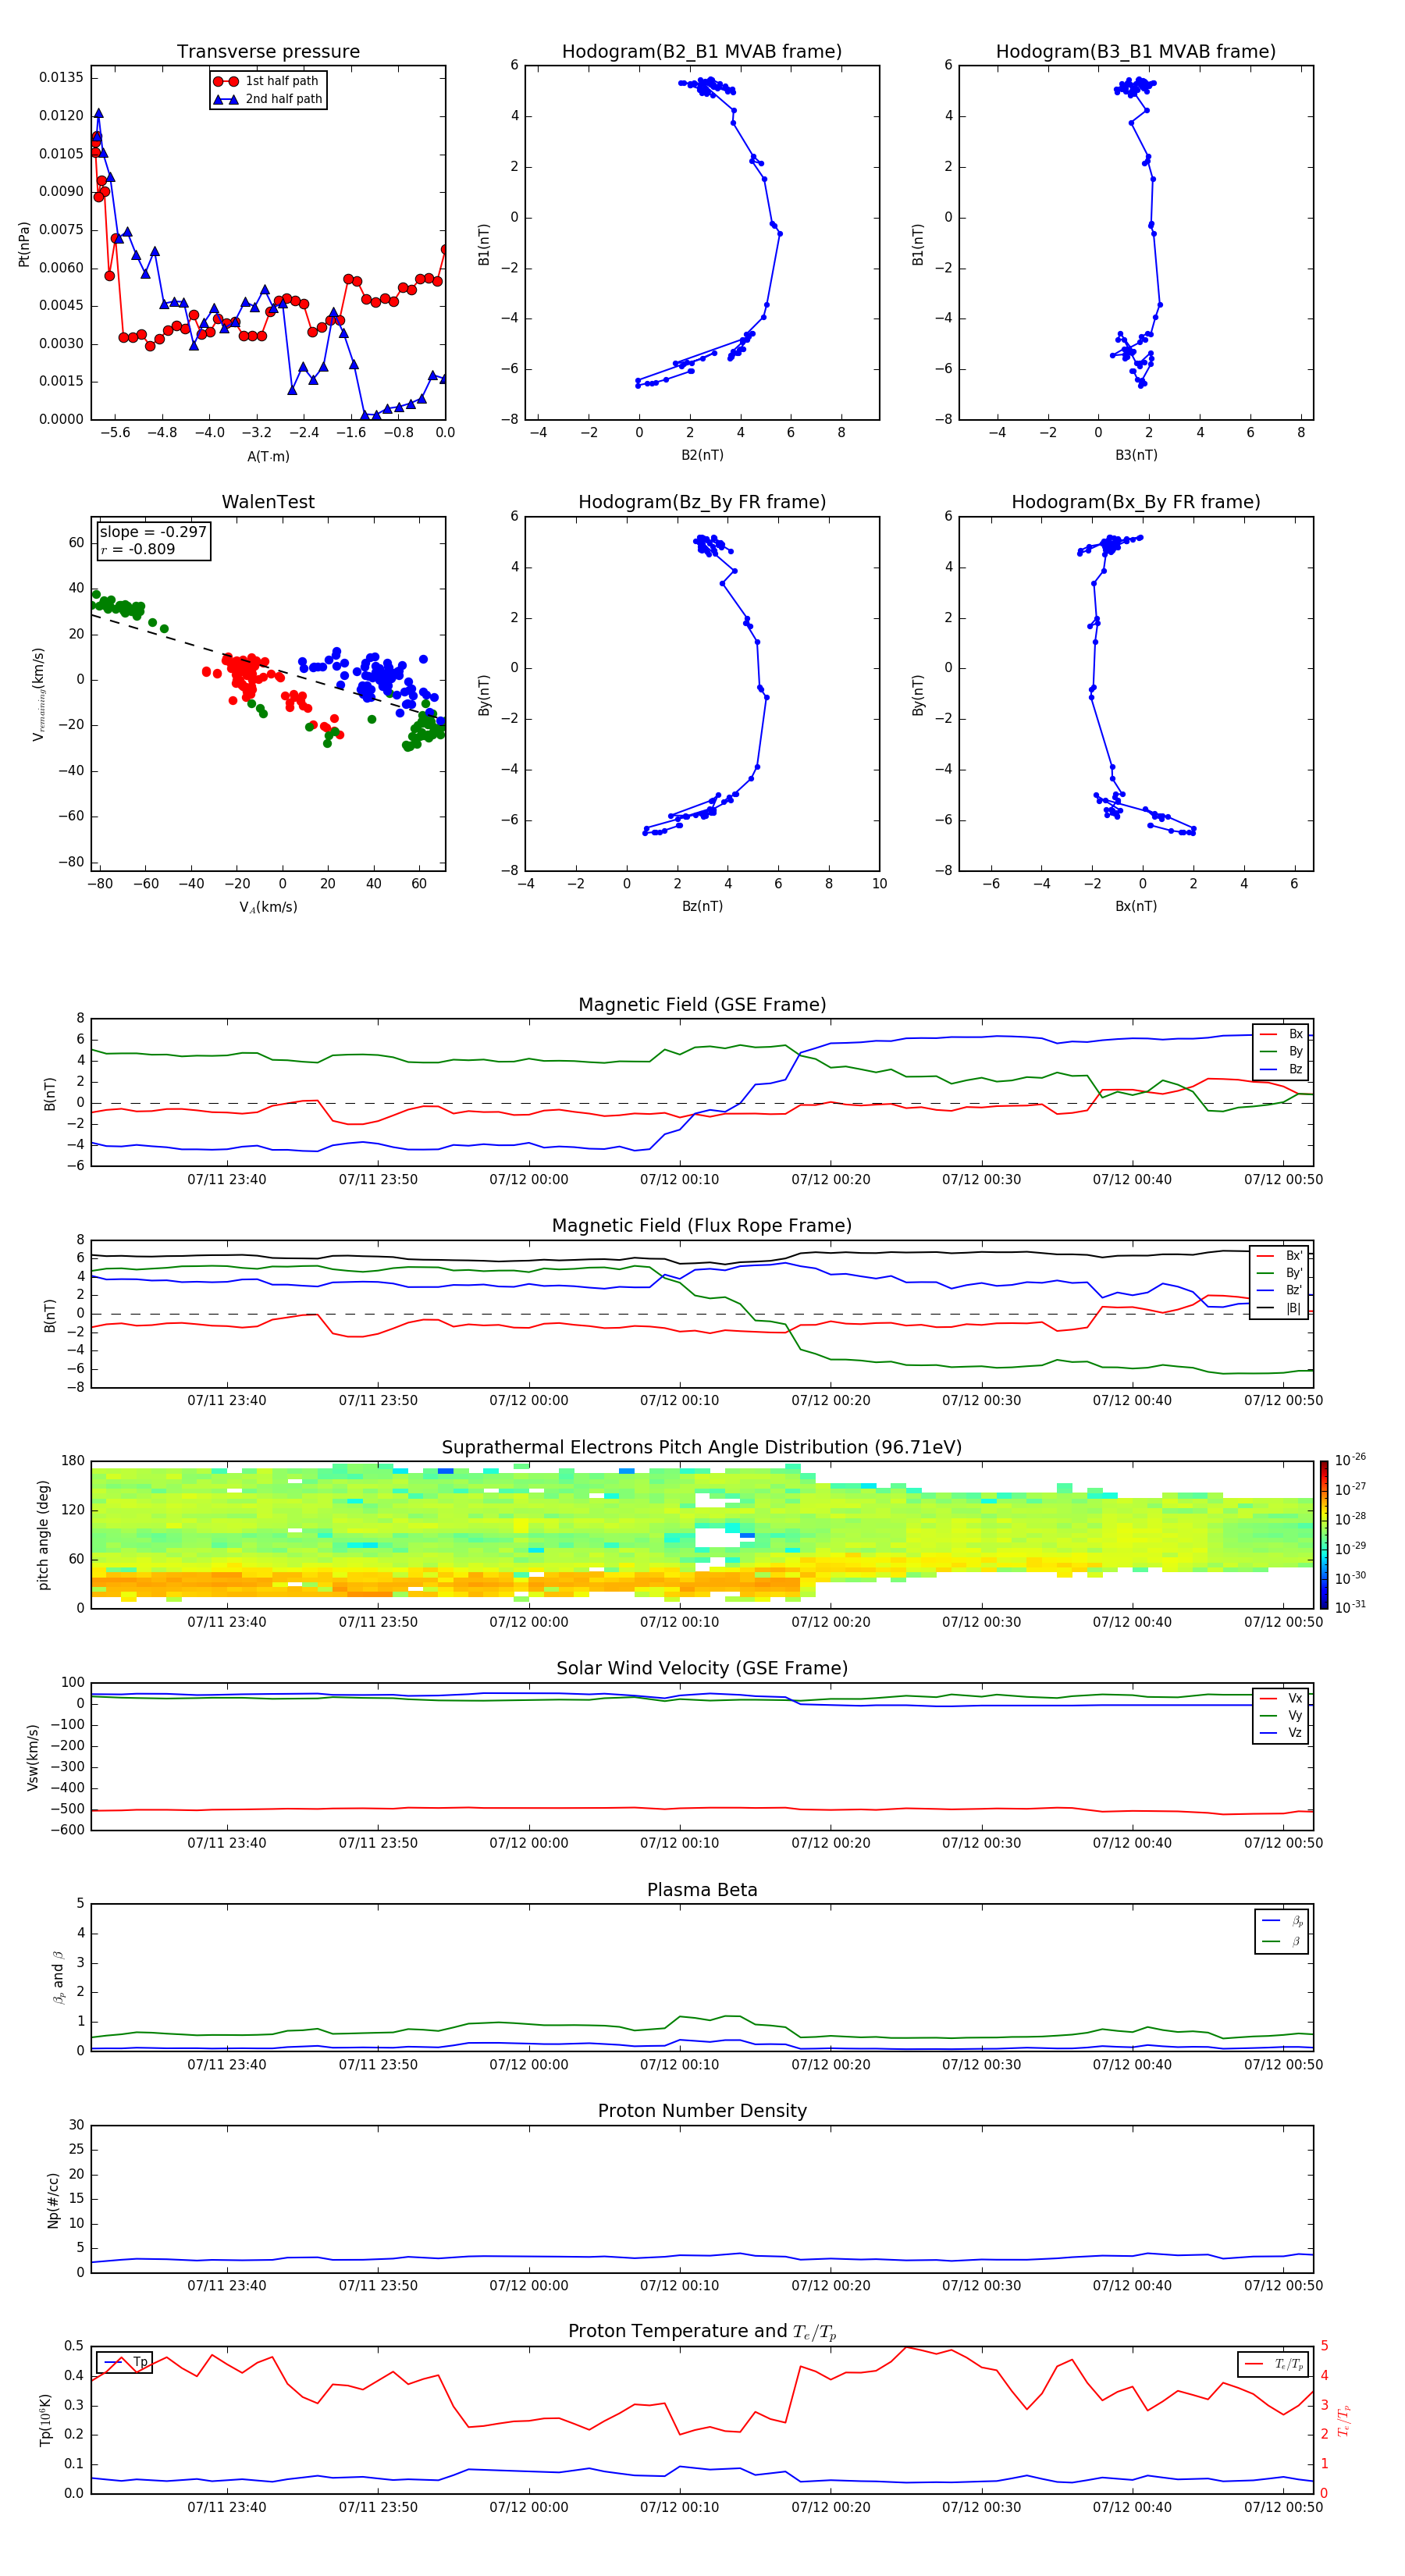Click the 'VA(km/s)' x-axis label
Screen dimensions: 1405x2576
tap(268, 907)
